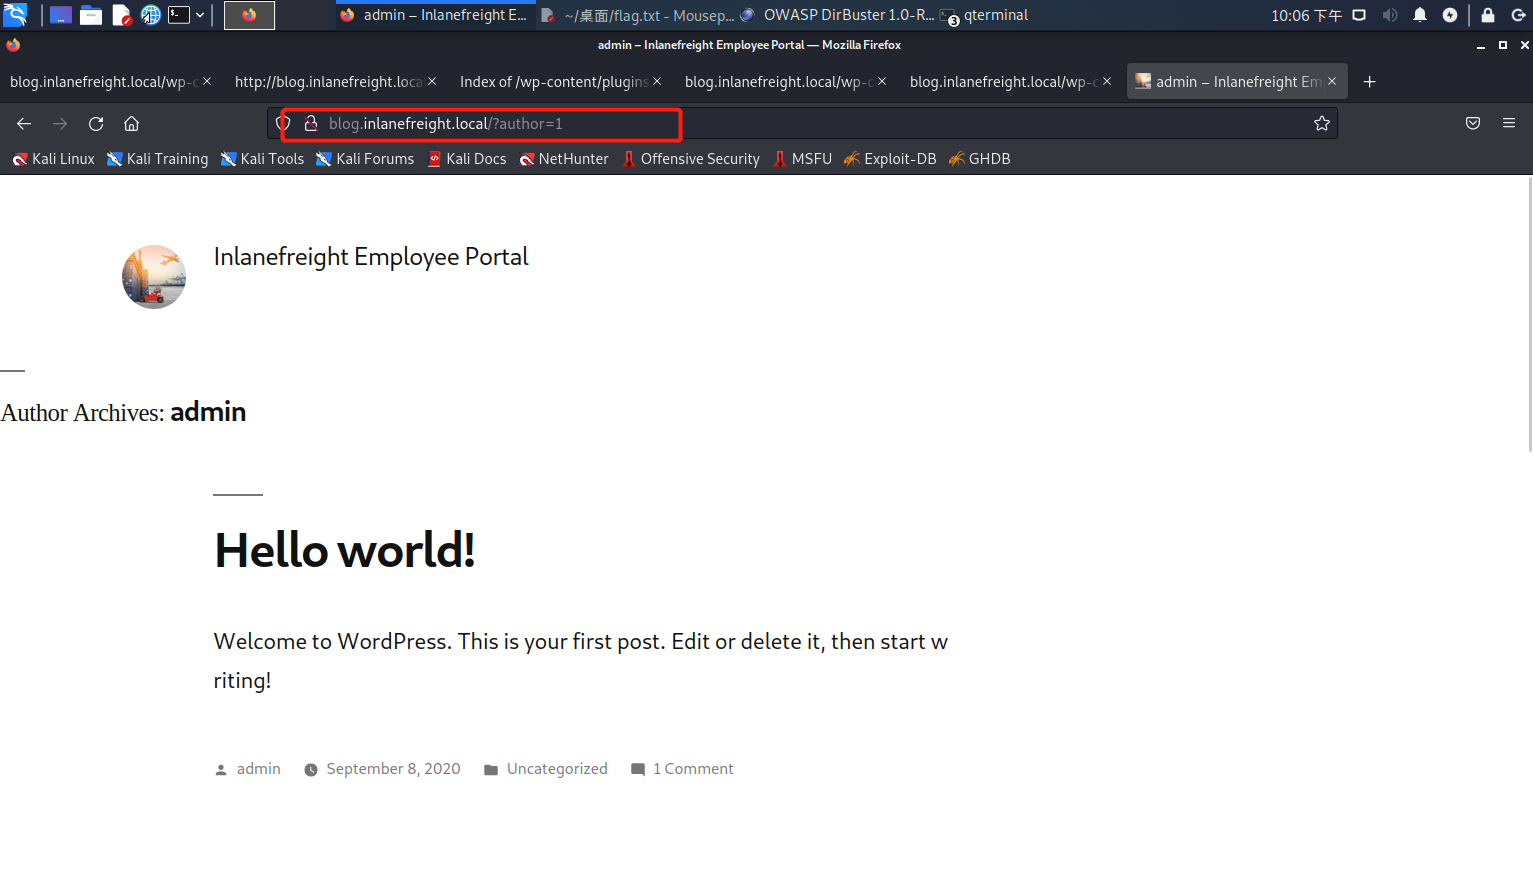Open the Kali Docs bookmark
This screenshot has height=878, width=1533.
pos(467,159)
